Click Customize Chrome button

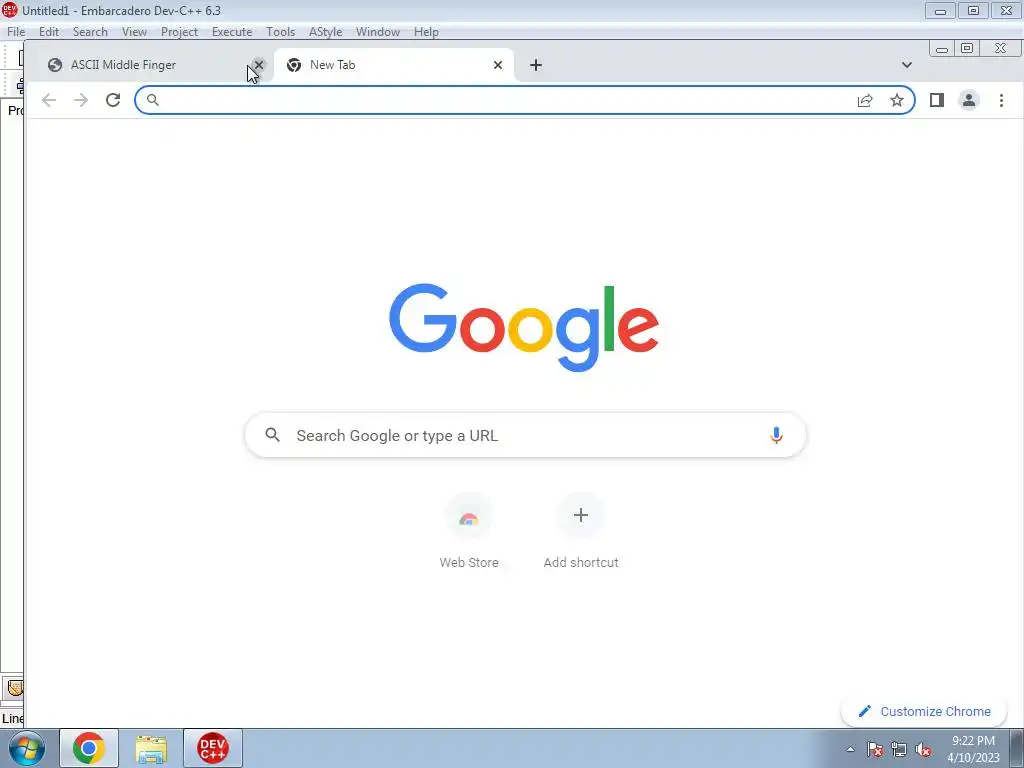[923, 711]
